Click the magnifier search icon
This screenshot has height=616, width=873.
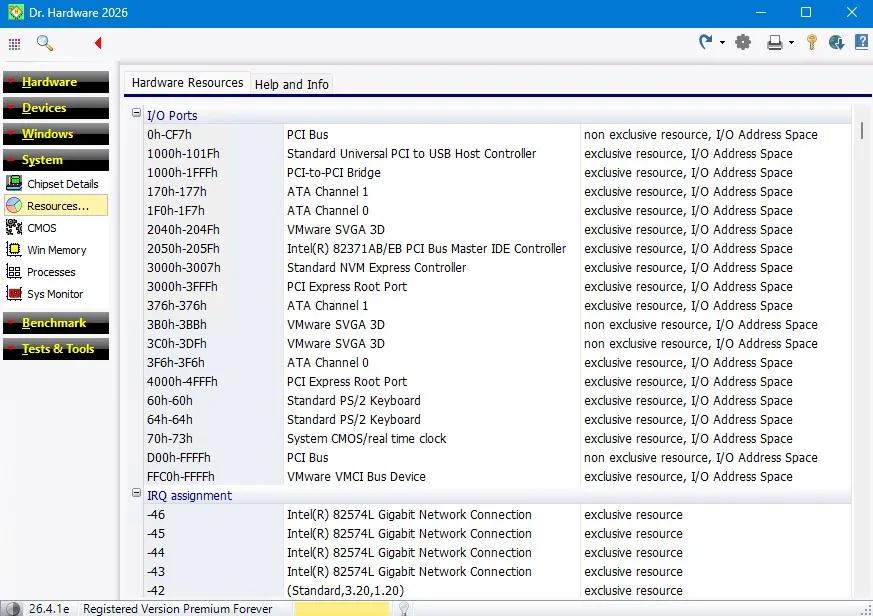click(x=45, y=43)
